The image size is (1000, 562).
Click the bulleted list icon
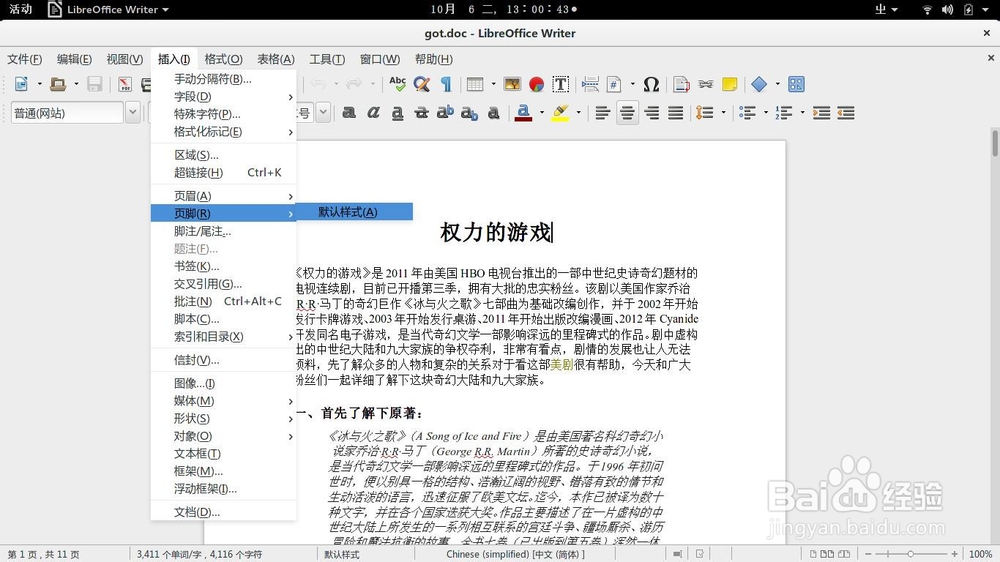(747, 113)
